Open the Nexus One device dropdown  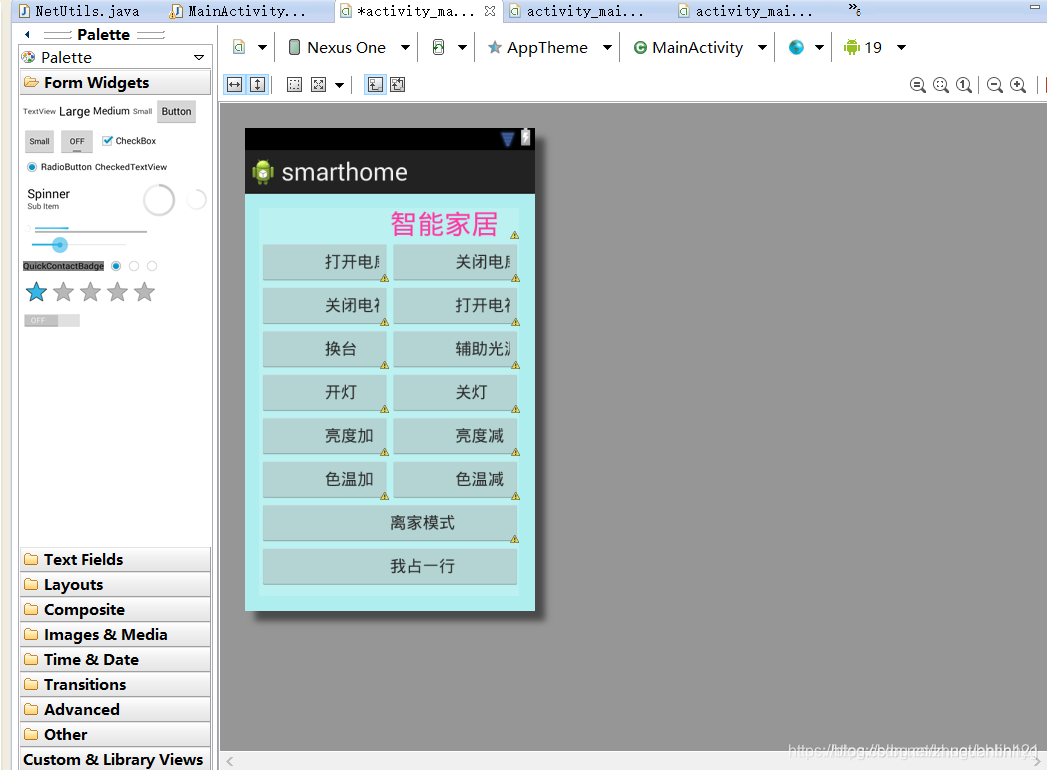point(405,47)
